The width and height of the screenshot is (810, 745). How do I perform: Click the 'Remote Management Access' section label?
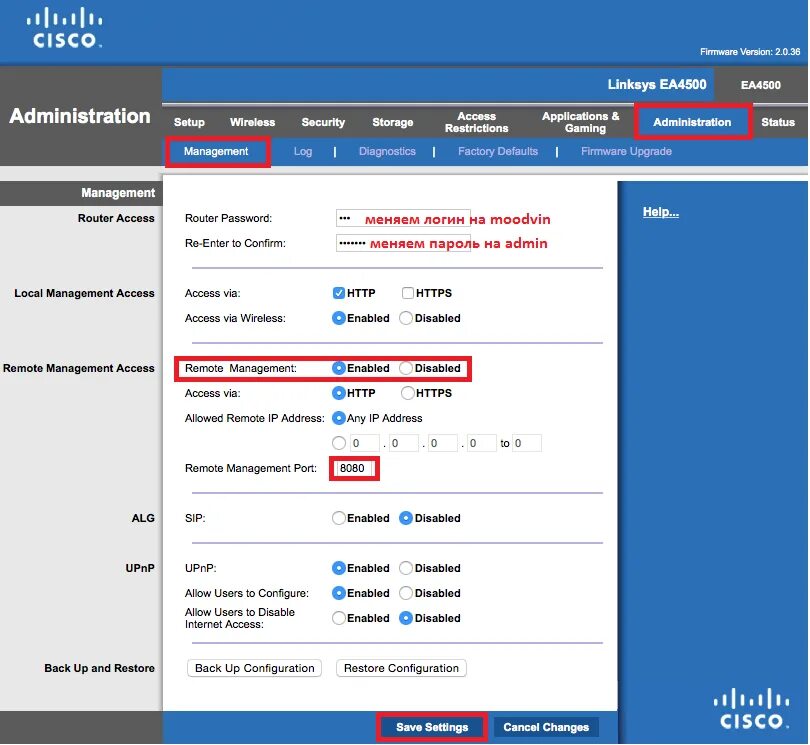79,368
